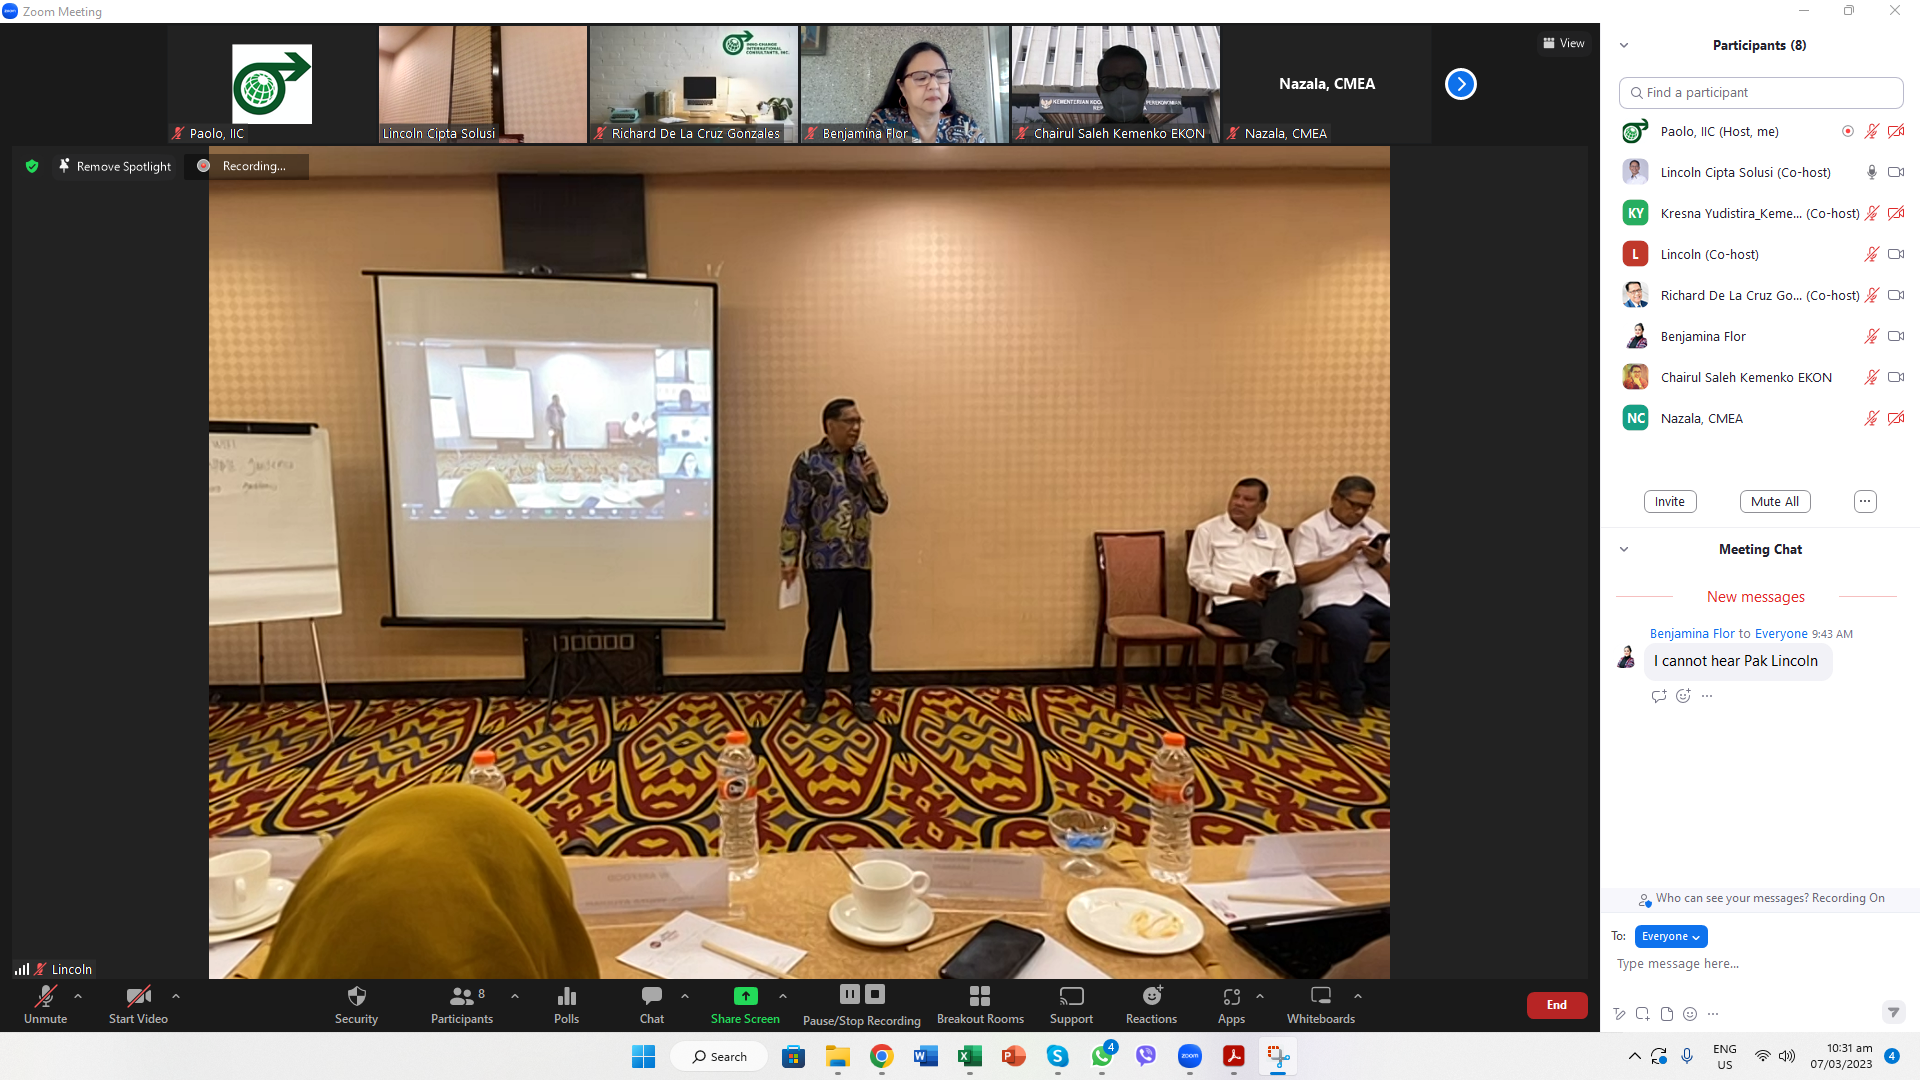The width and height of the screenshot is (1920, 1080).
Task: Pause the recording
Action: pos(849,994)
